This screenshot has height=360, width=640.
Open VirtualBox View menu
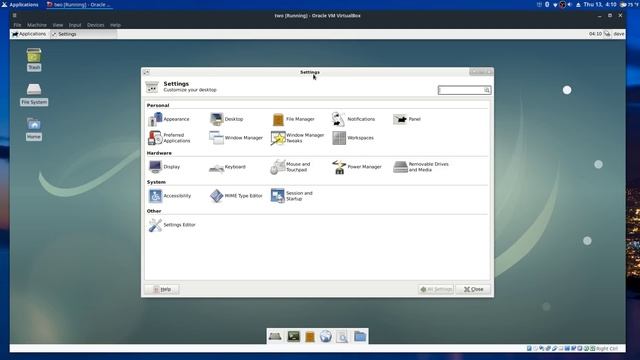[58, 25]
